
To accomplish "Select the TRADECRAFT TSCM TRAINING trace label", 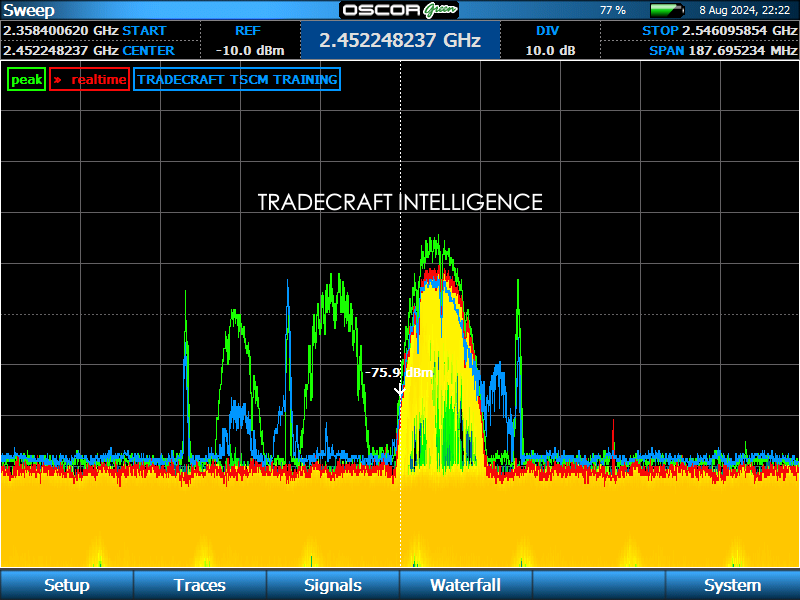I will point(237,80).
